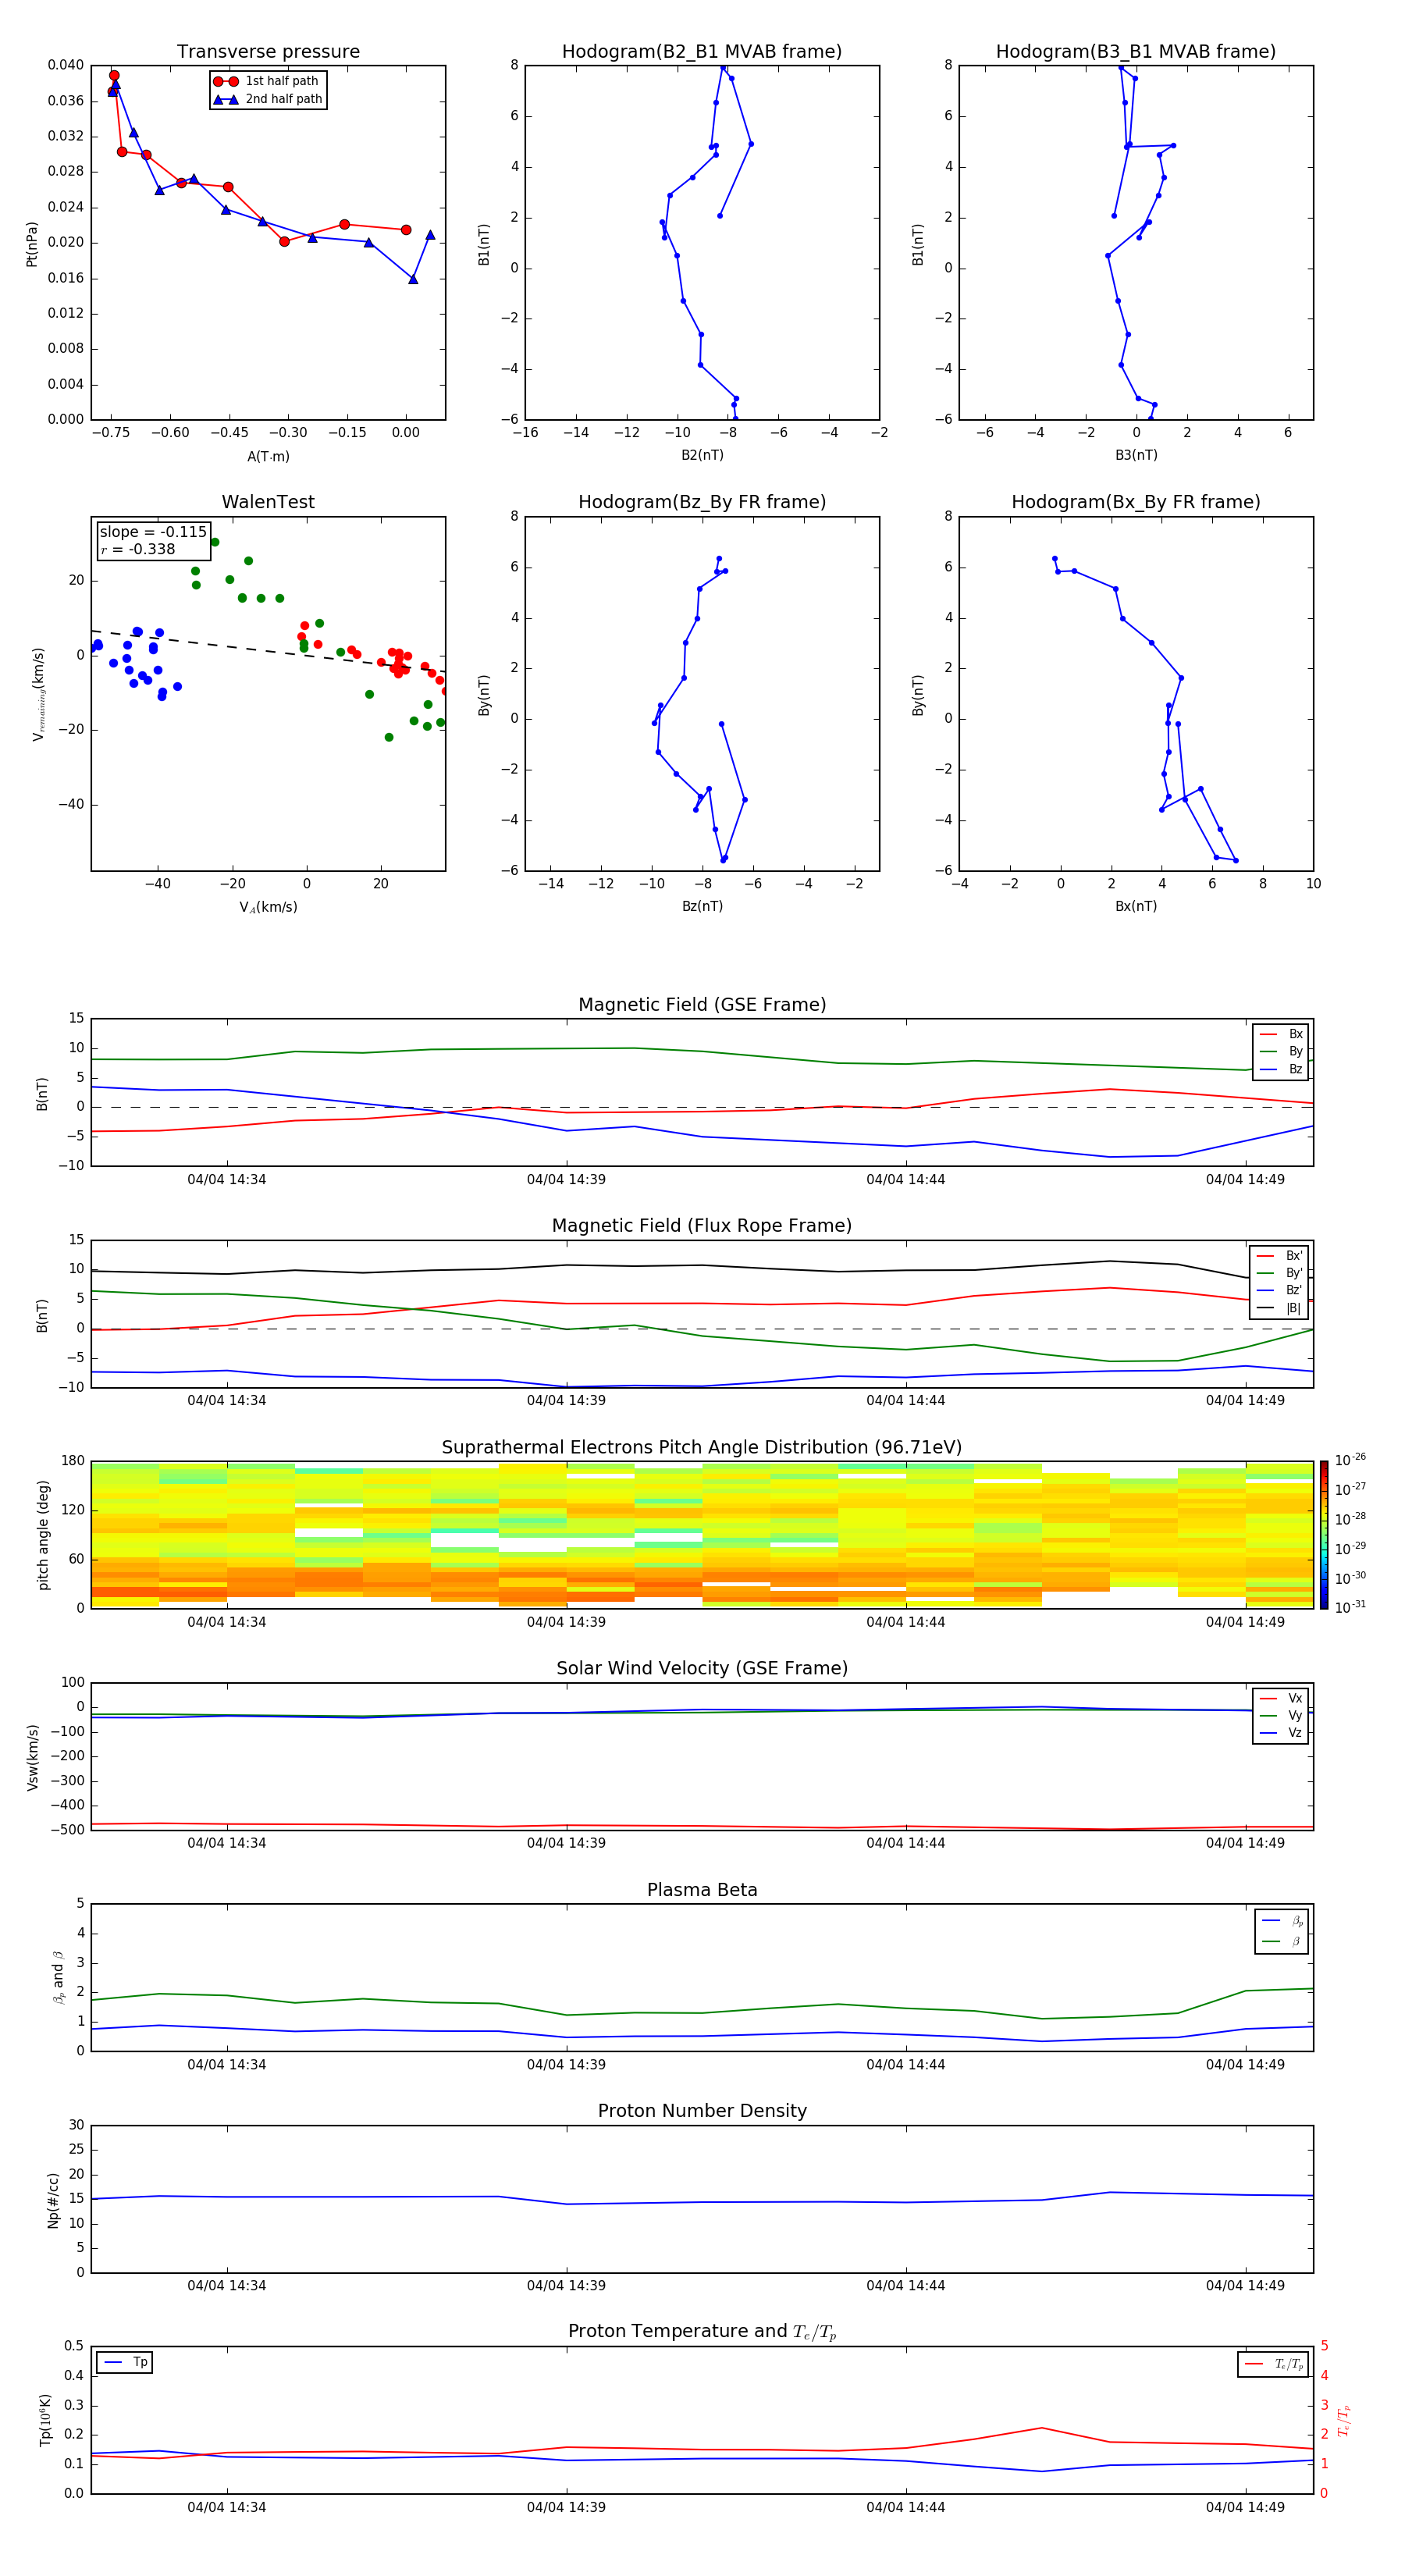This screenshot has width=1405, height=2576.
Task: Click the "Hodogram(Bx_By FR frame)" title
Action: pos(1136,502)
